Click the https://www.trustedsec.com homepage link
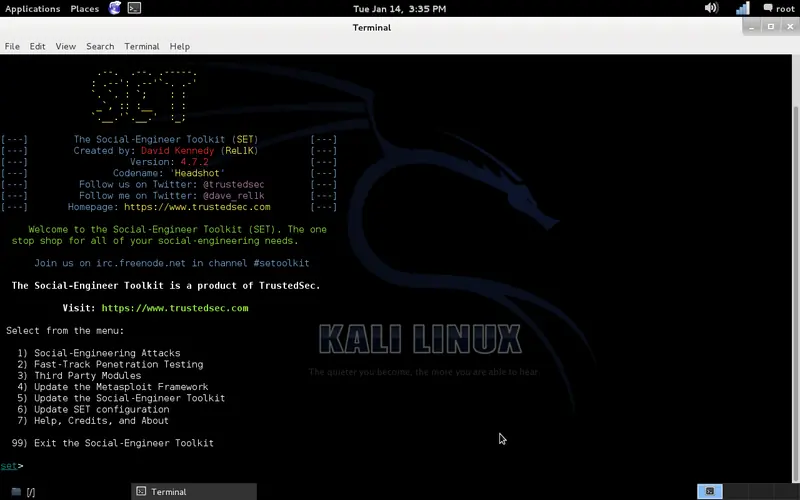This screenshot has width=800, height=500. pos(197,207)
